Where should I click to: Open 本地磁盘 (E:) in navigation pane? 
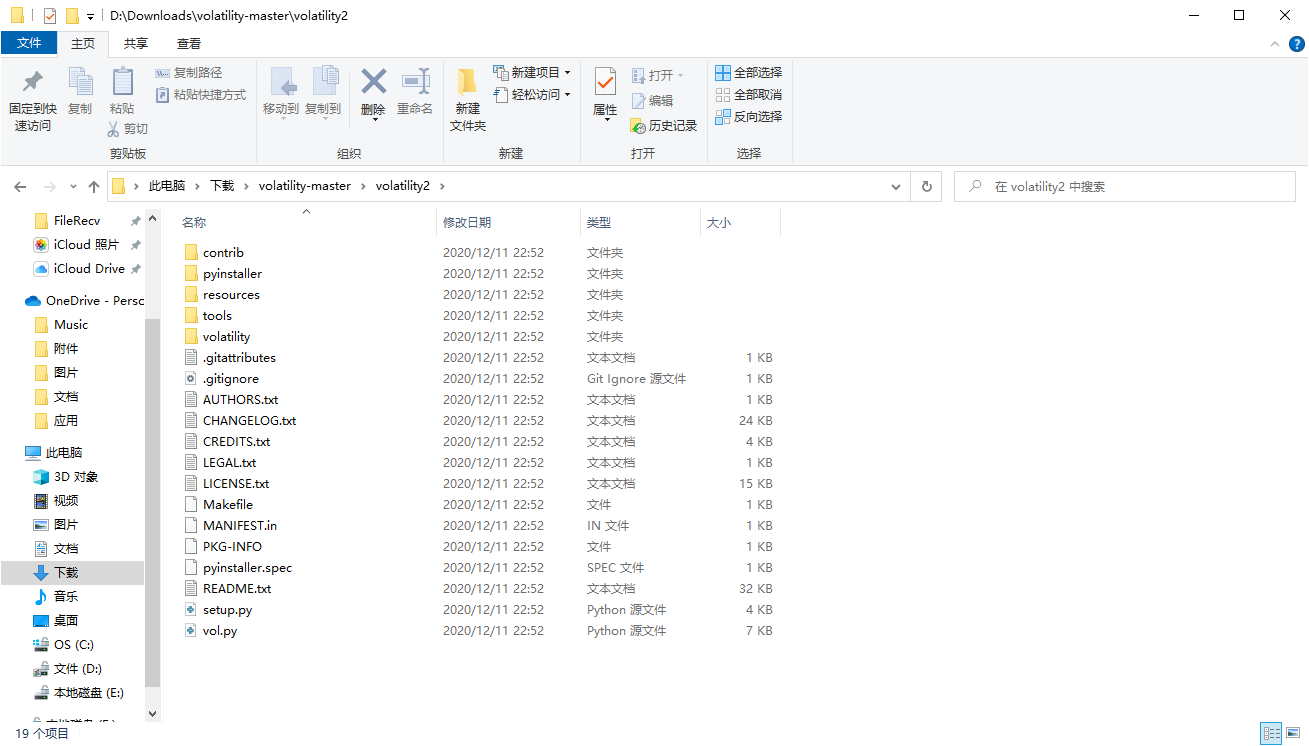click(78, 693)
